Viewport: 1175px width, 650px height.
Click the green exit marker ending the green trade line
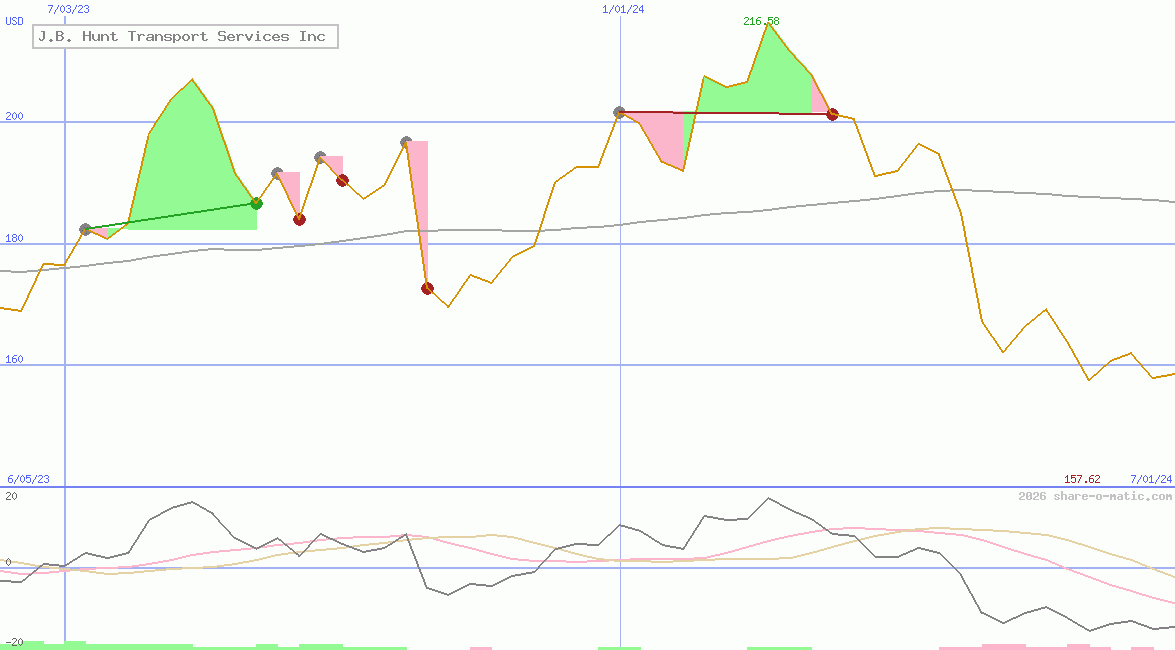coord(256,203)
